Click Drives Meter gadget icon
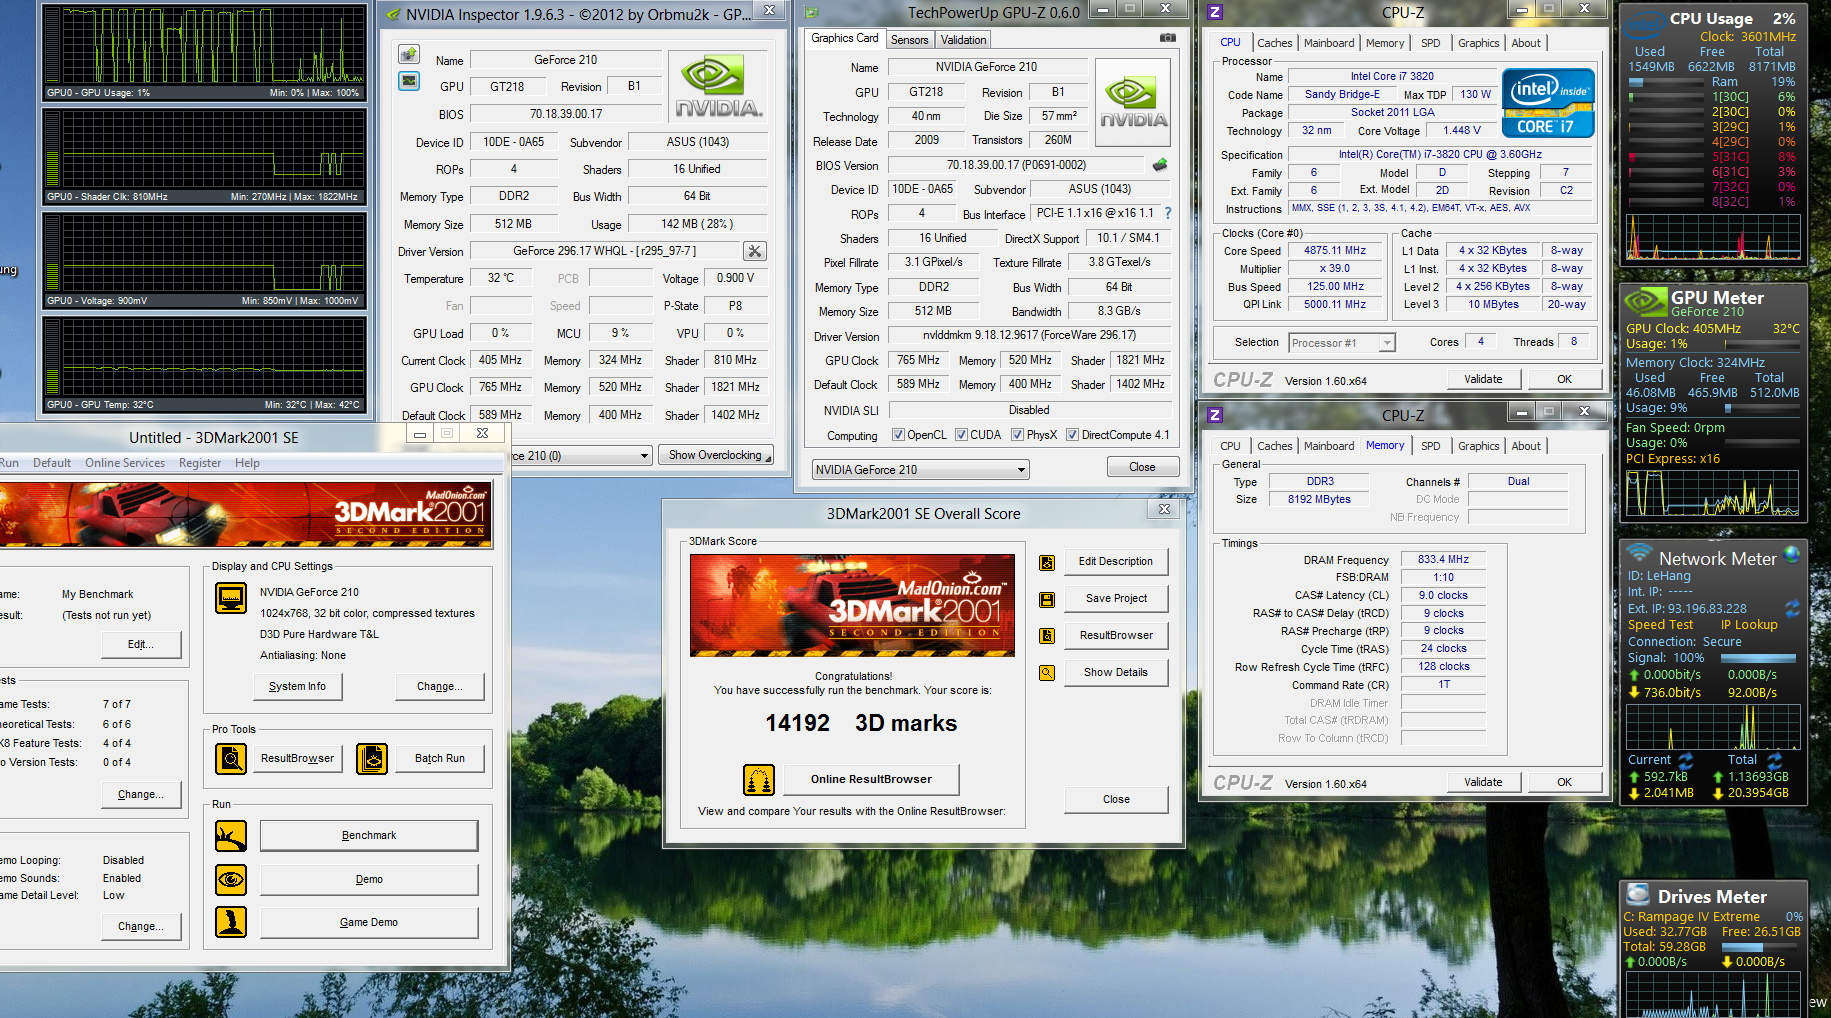This screenshot has width=1831, height=1018. [x=1638, y=895]
